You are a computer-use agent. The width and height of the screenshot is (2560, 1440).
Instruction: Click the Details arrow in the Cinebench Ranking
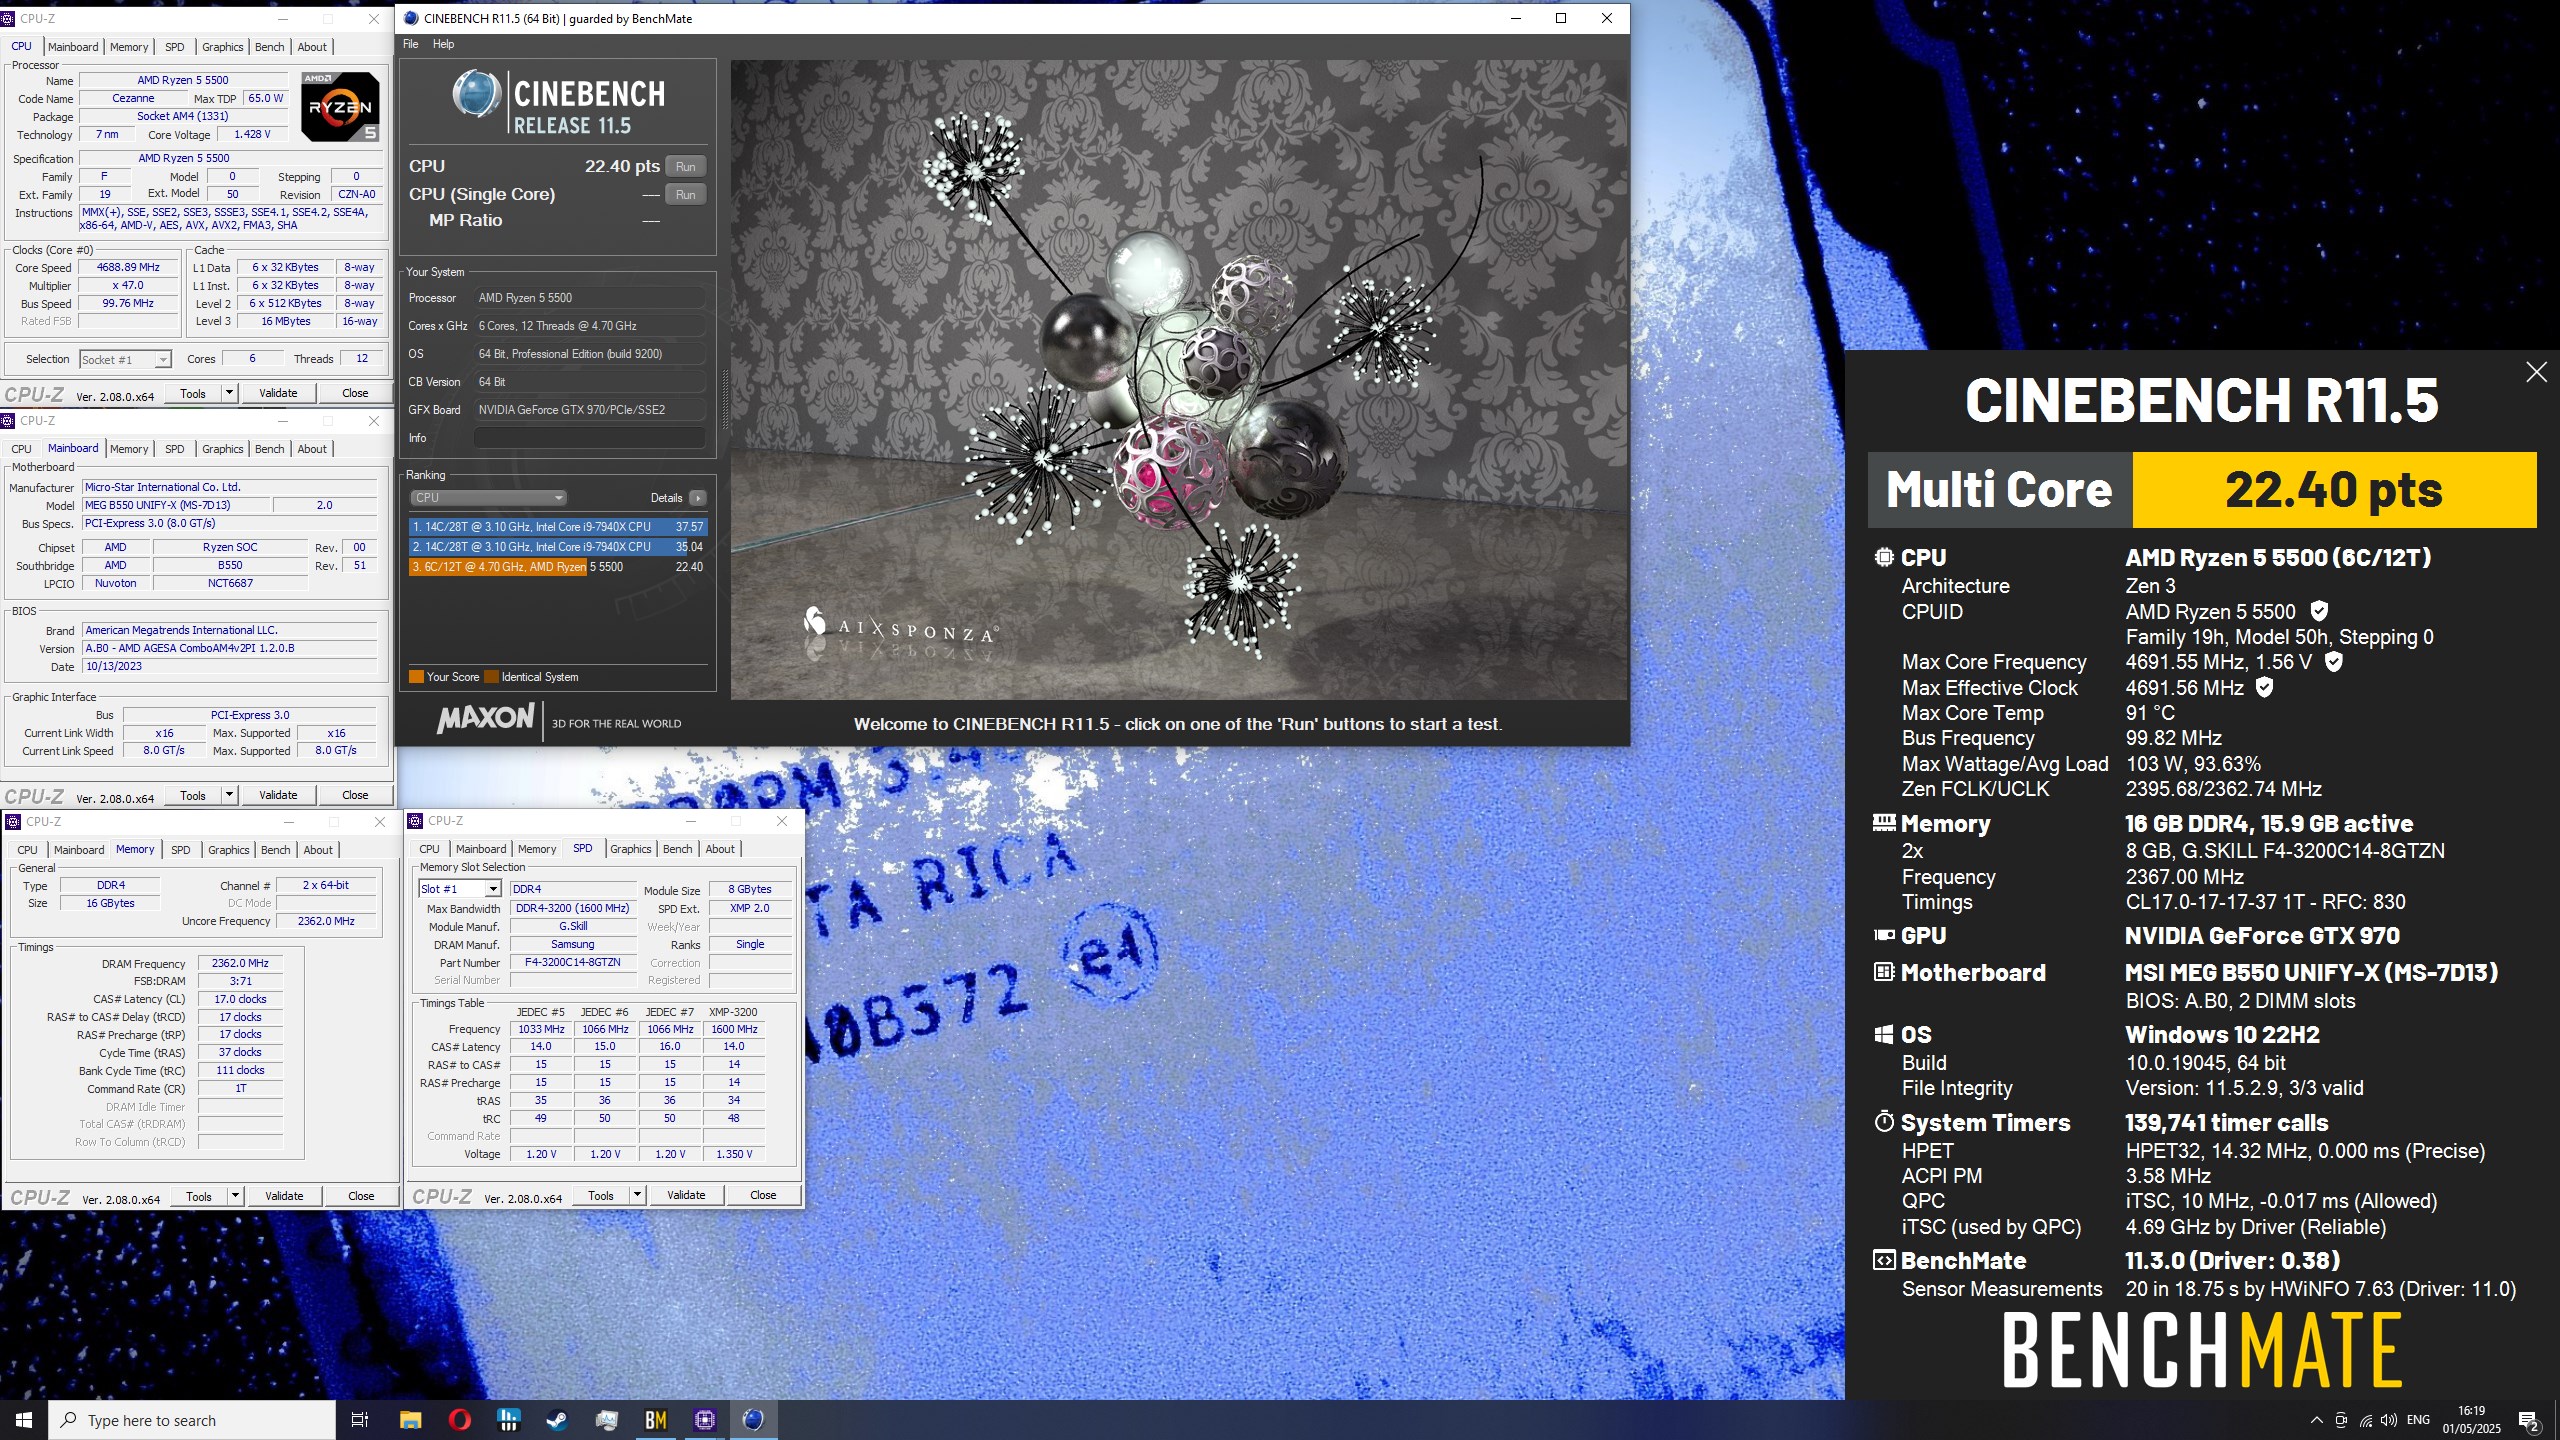[x=698, y=498]
